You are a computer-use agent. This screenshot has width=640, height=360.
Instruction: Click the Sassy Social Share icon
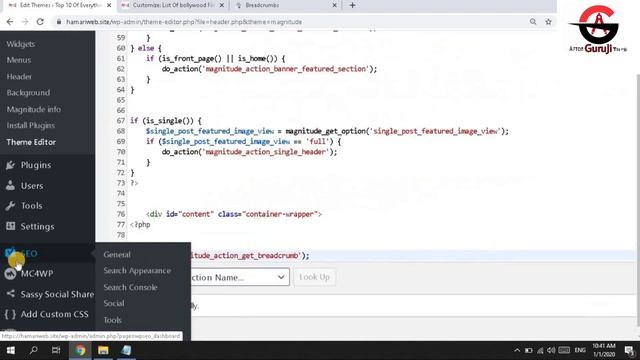[x=11, y=293]
